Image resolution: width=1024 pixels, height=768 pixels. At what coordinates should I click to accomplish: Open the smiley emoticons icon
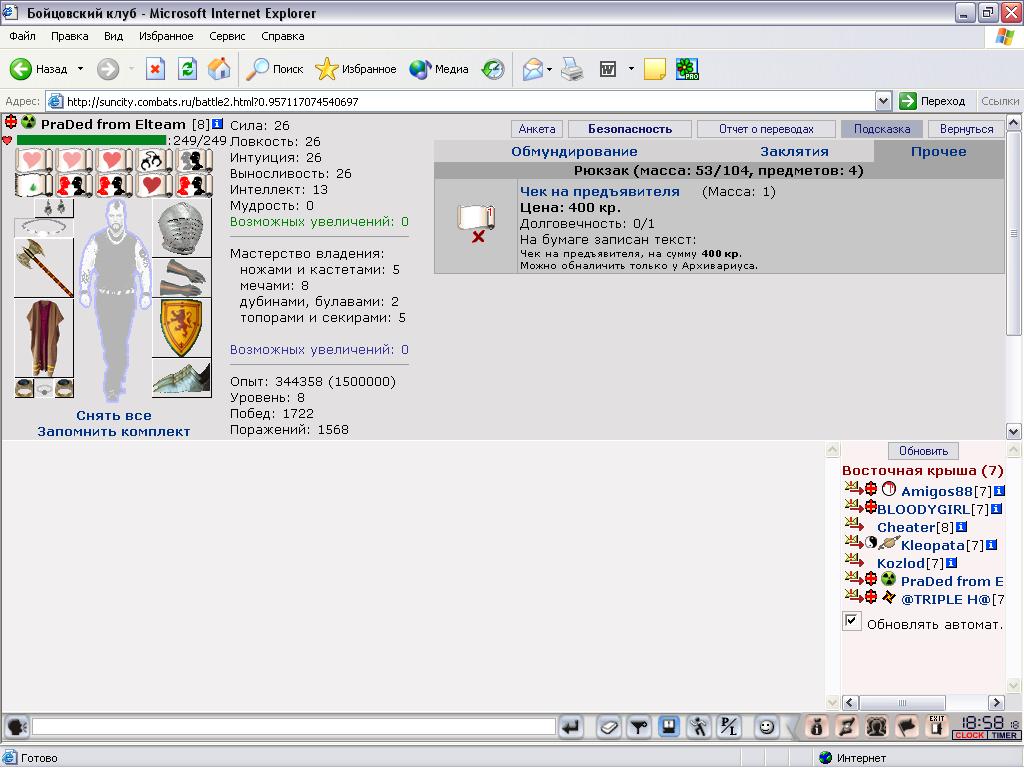pyautogui.click(x=767, y=726)
